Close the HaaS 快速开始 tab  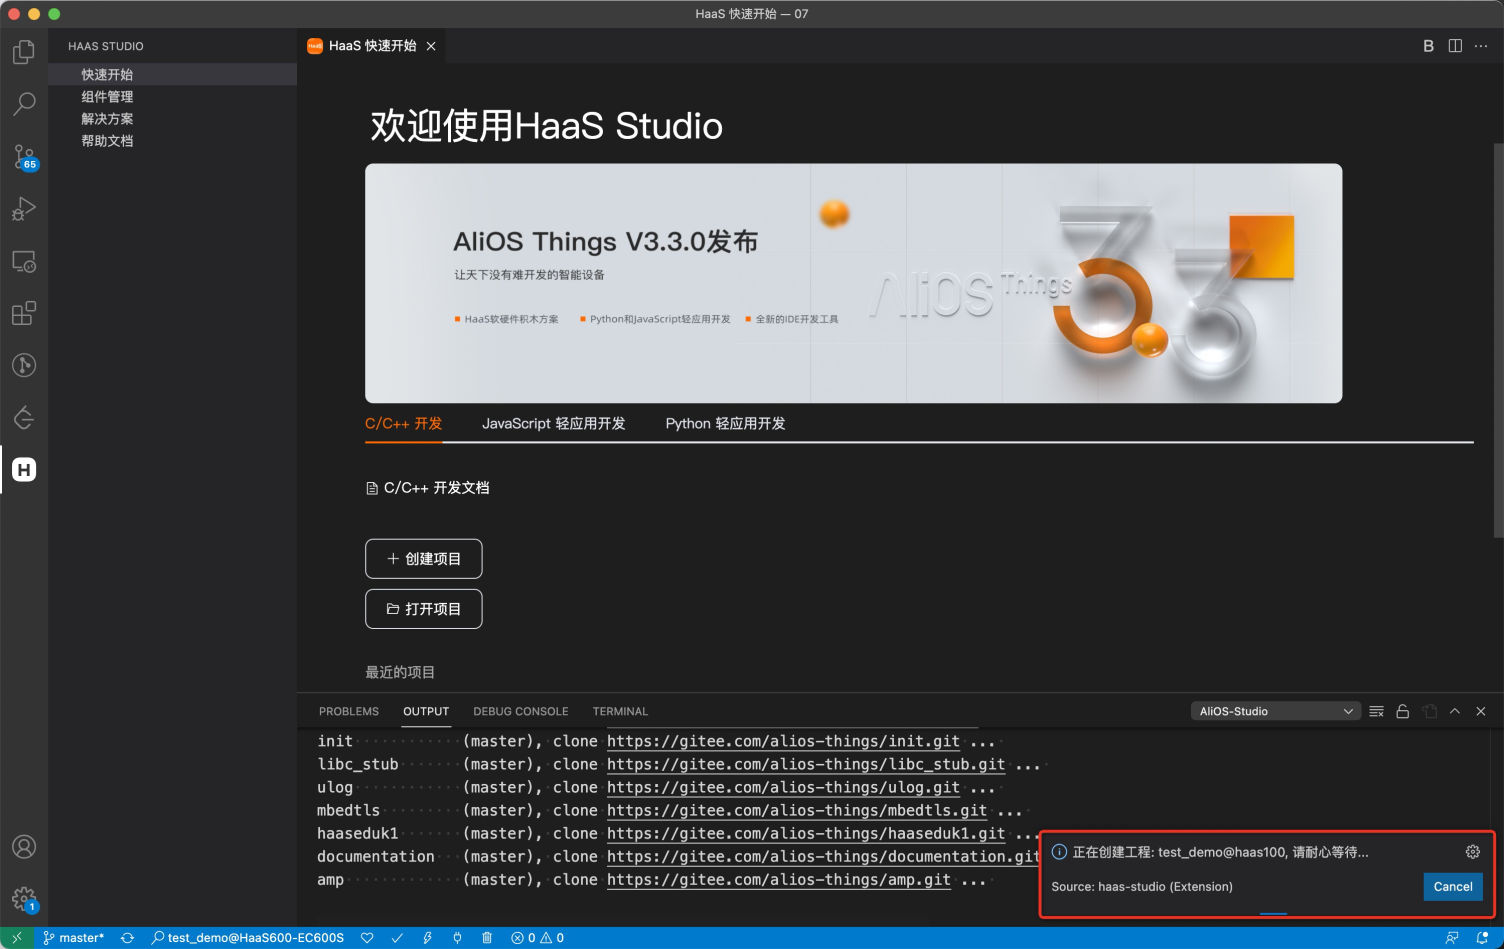431,46
